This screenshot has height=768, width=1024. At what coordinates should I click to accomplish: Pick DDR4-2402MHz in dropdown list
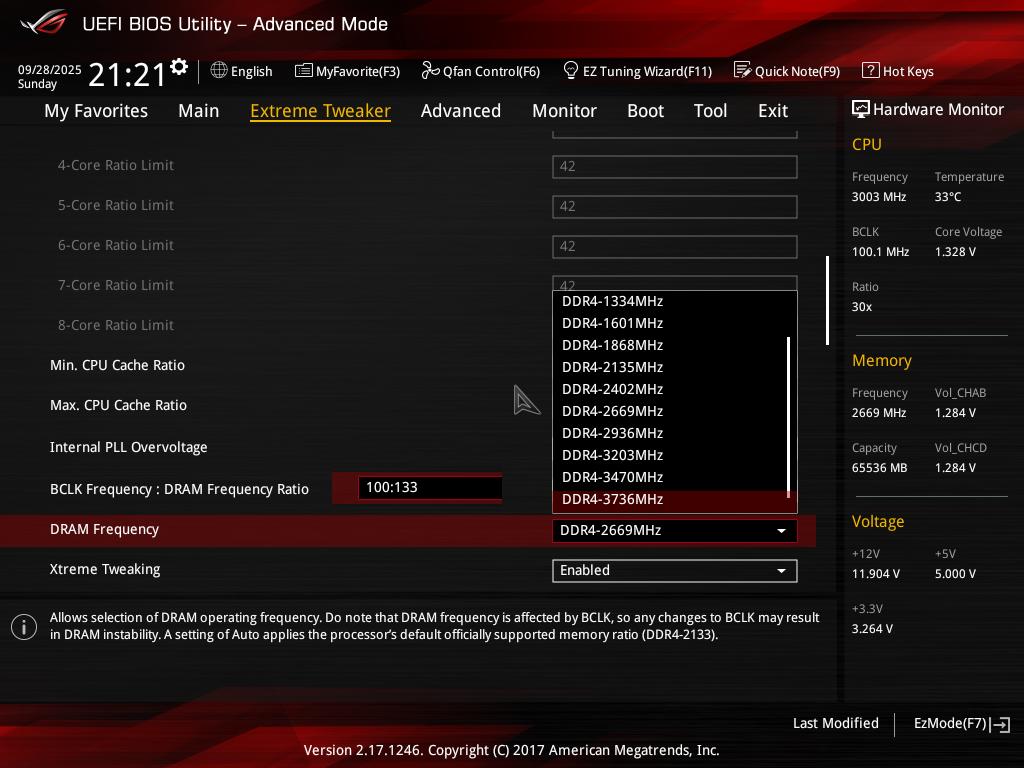[x=670, y=389]
